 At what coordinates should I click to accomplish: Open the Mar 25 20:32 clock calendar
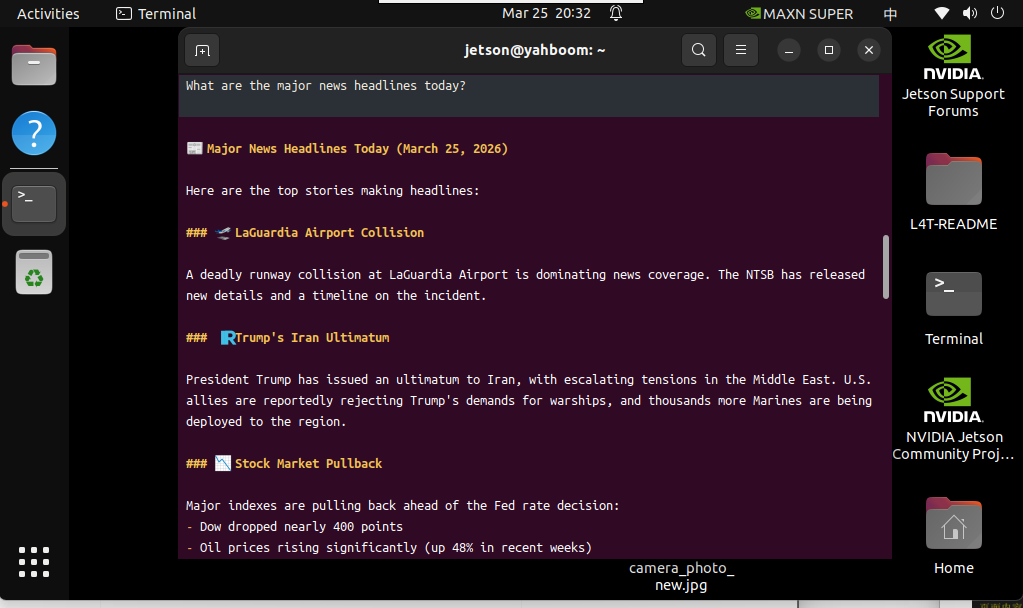tap(546, 13)
